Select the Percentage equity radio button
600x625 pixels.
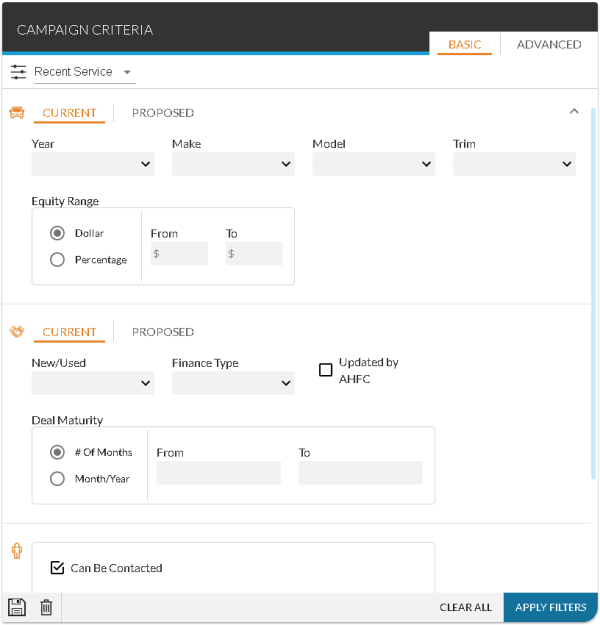[57, 260]
